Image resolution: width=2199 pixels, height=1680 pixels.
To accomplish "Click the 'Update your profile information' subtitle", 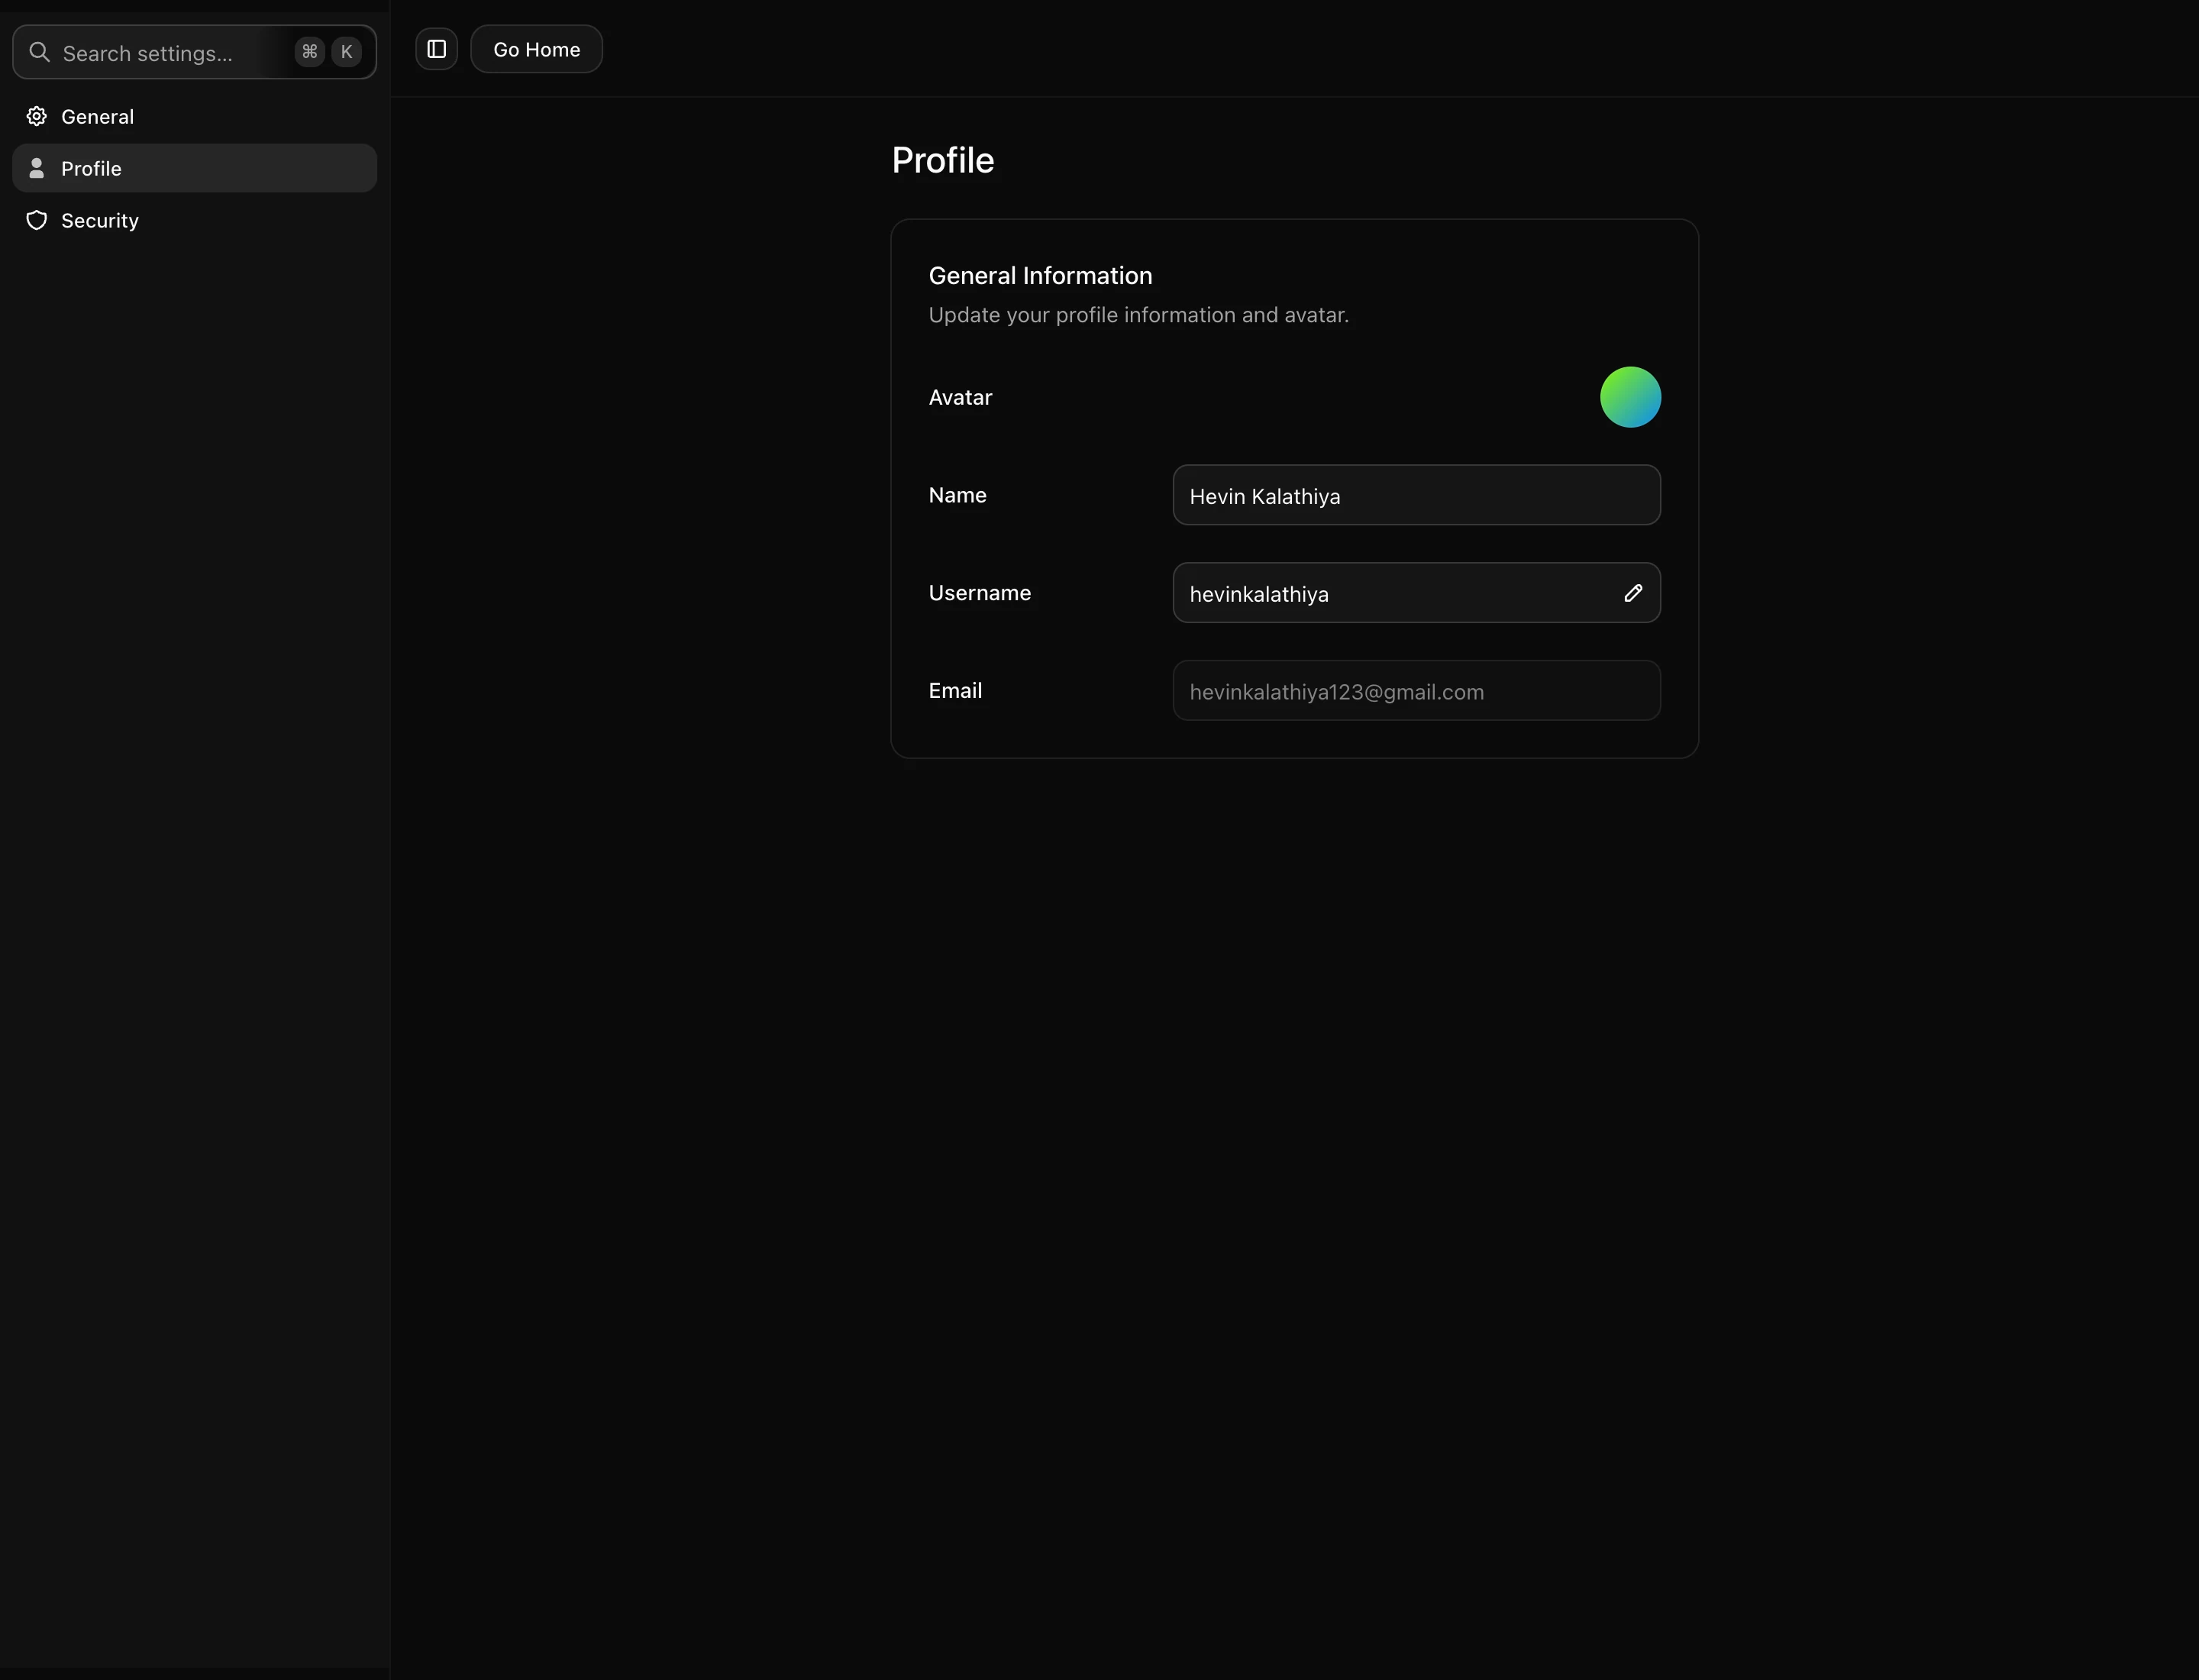I will coord(1138,315).
